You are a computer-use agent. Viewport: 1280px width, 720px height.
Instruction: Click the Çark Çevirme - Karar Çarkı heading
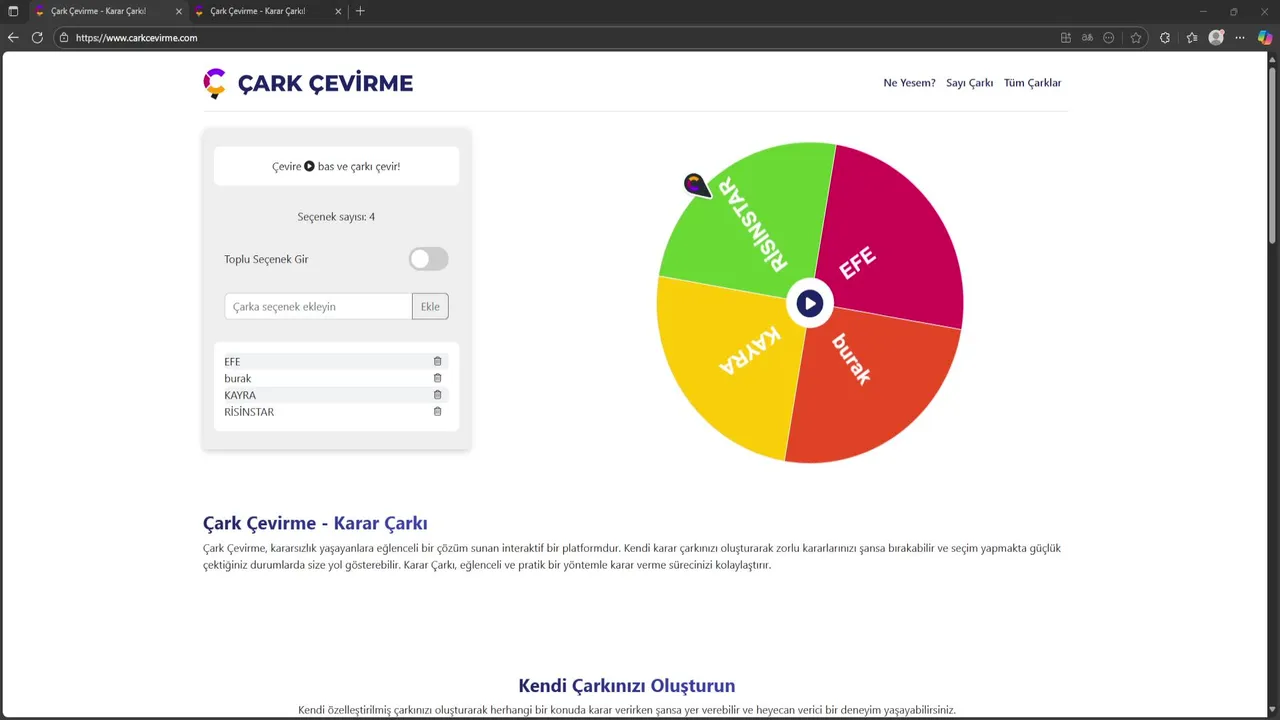pos(315,523)
